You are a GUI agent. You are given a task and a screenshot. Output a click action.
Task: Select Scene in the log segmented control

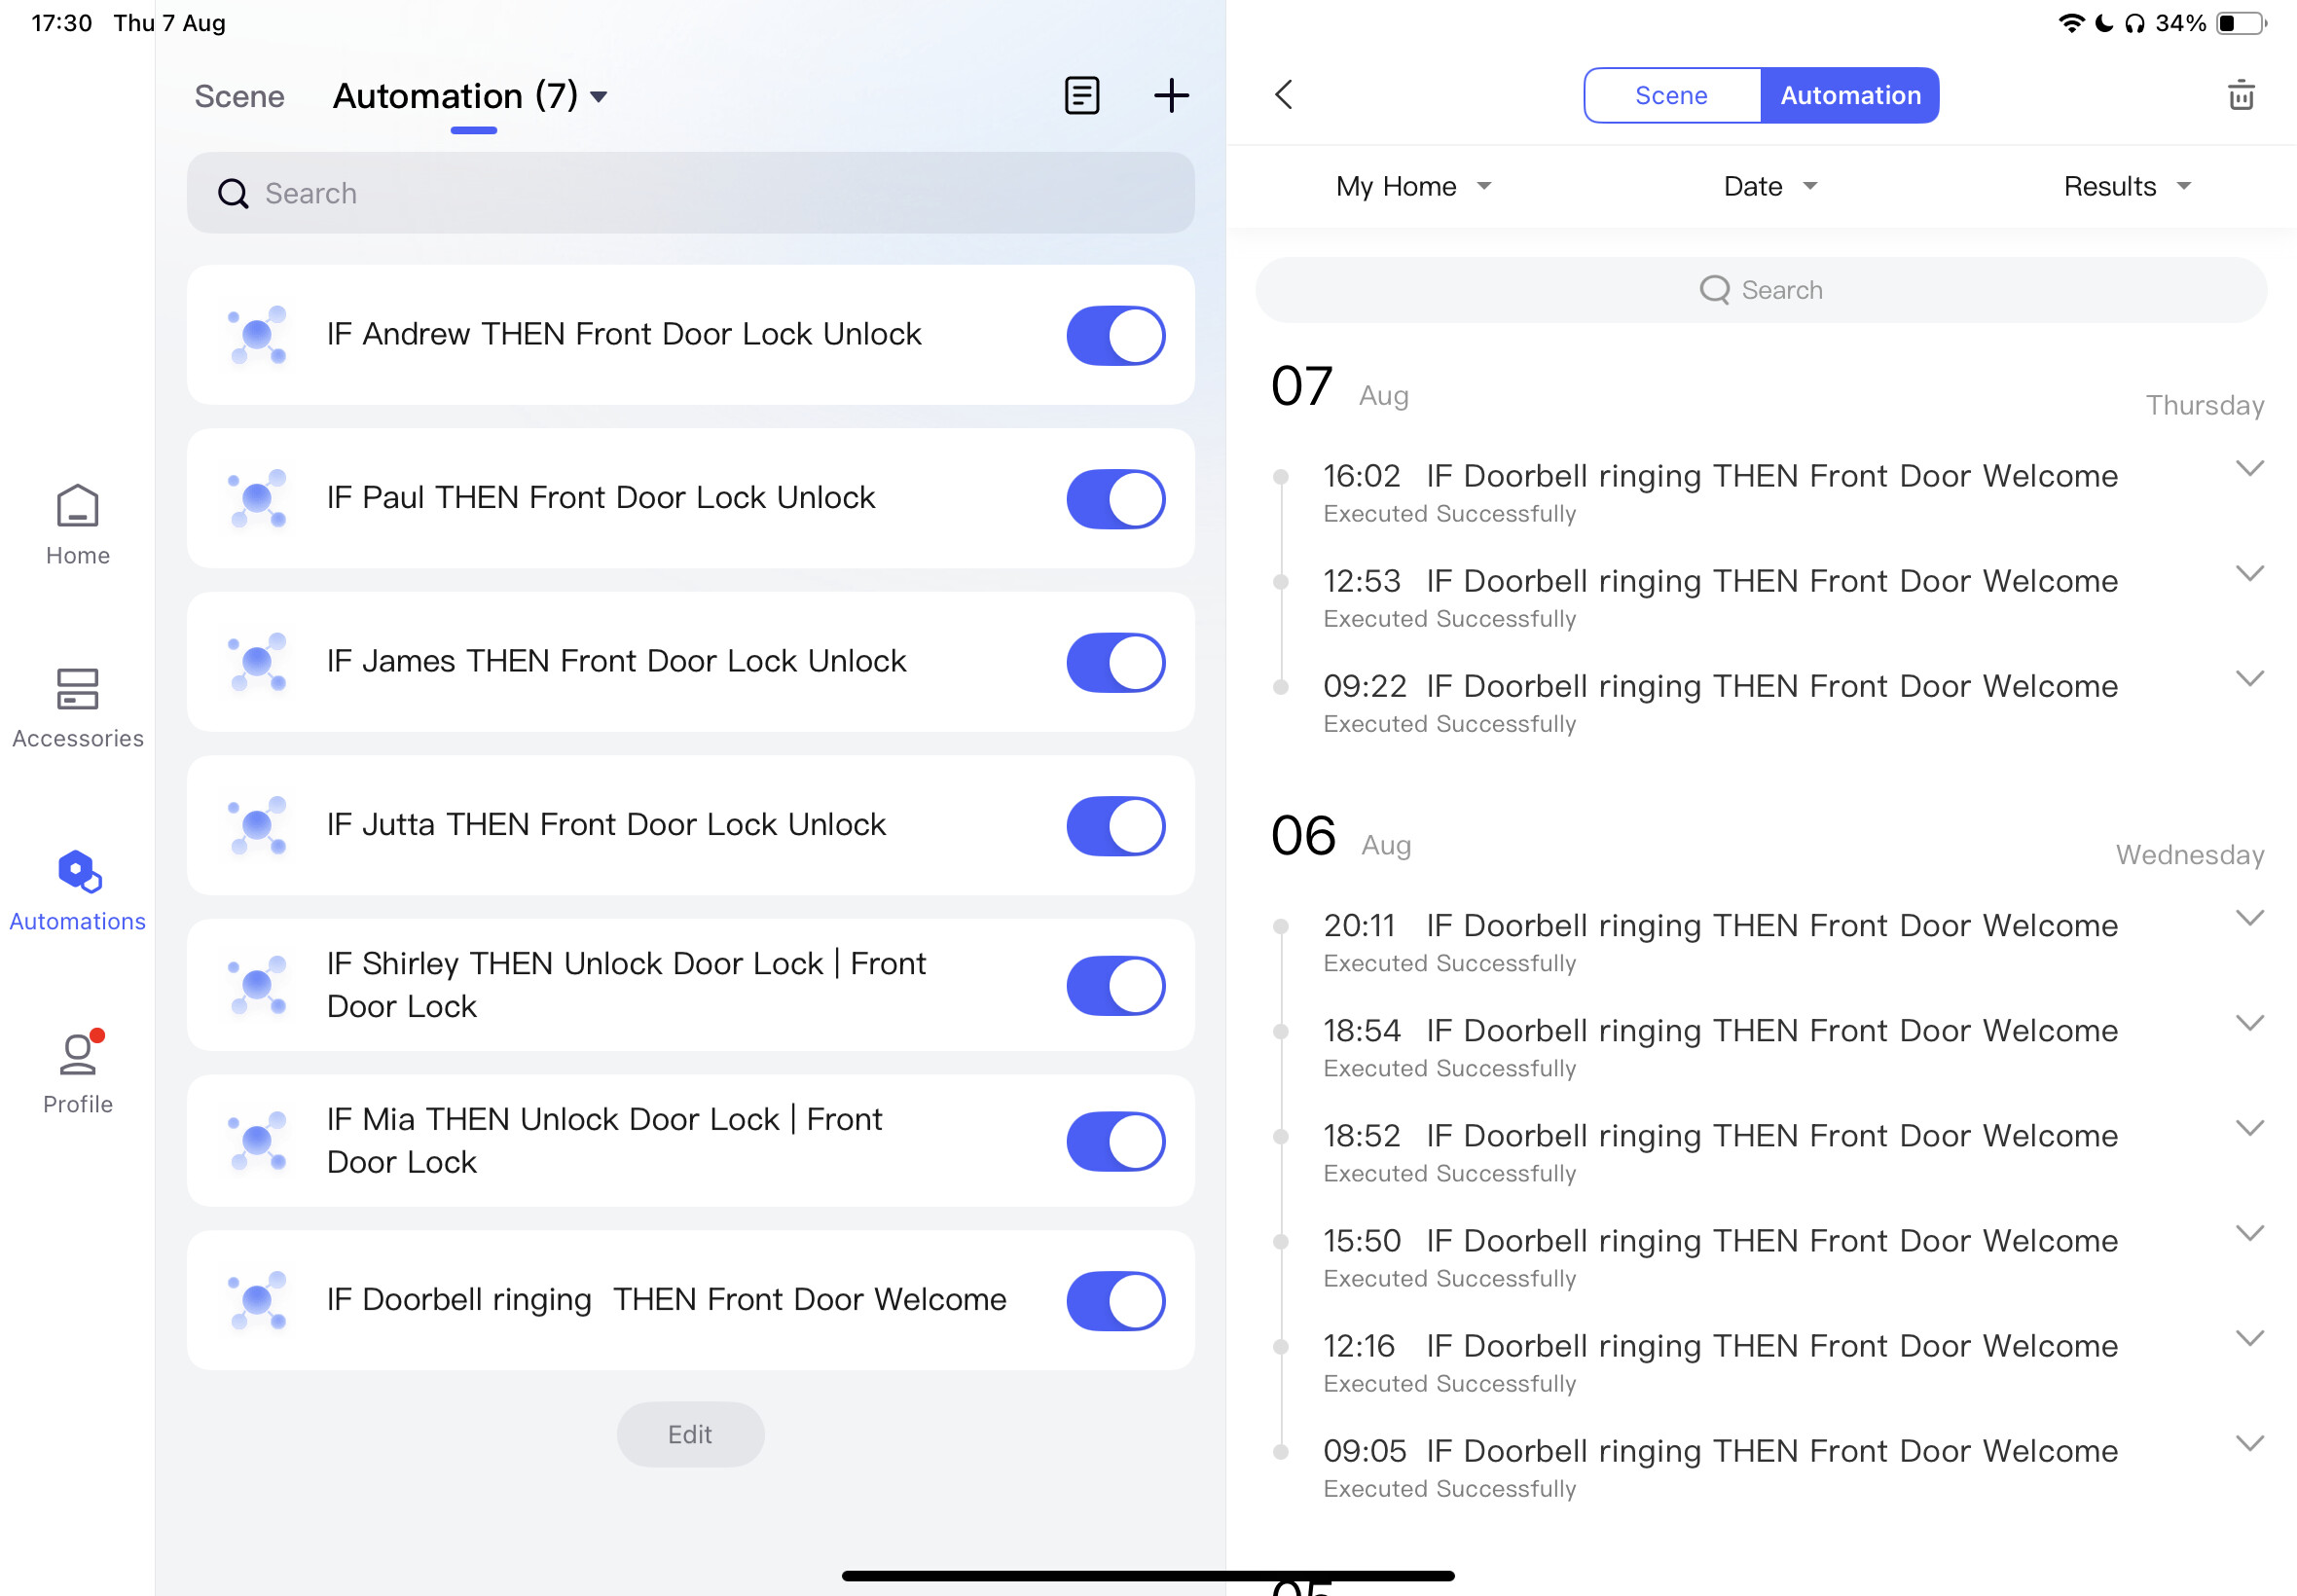[1671, 96]
